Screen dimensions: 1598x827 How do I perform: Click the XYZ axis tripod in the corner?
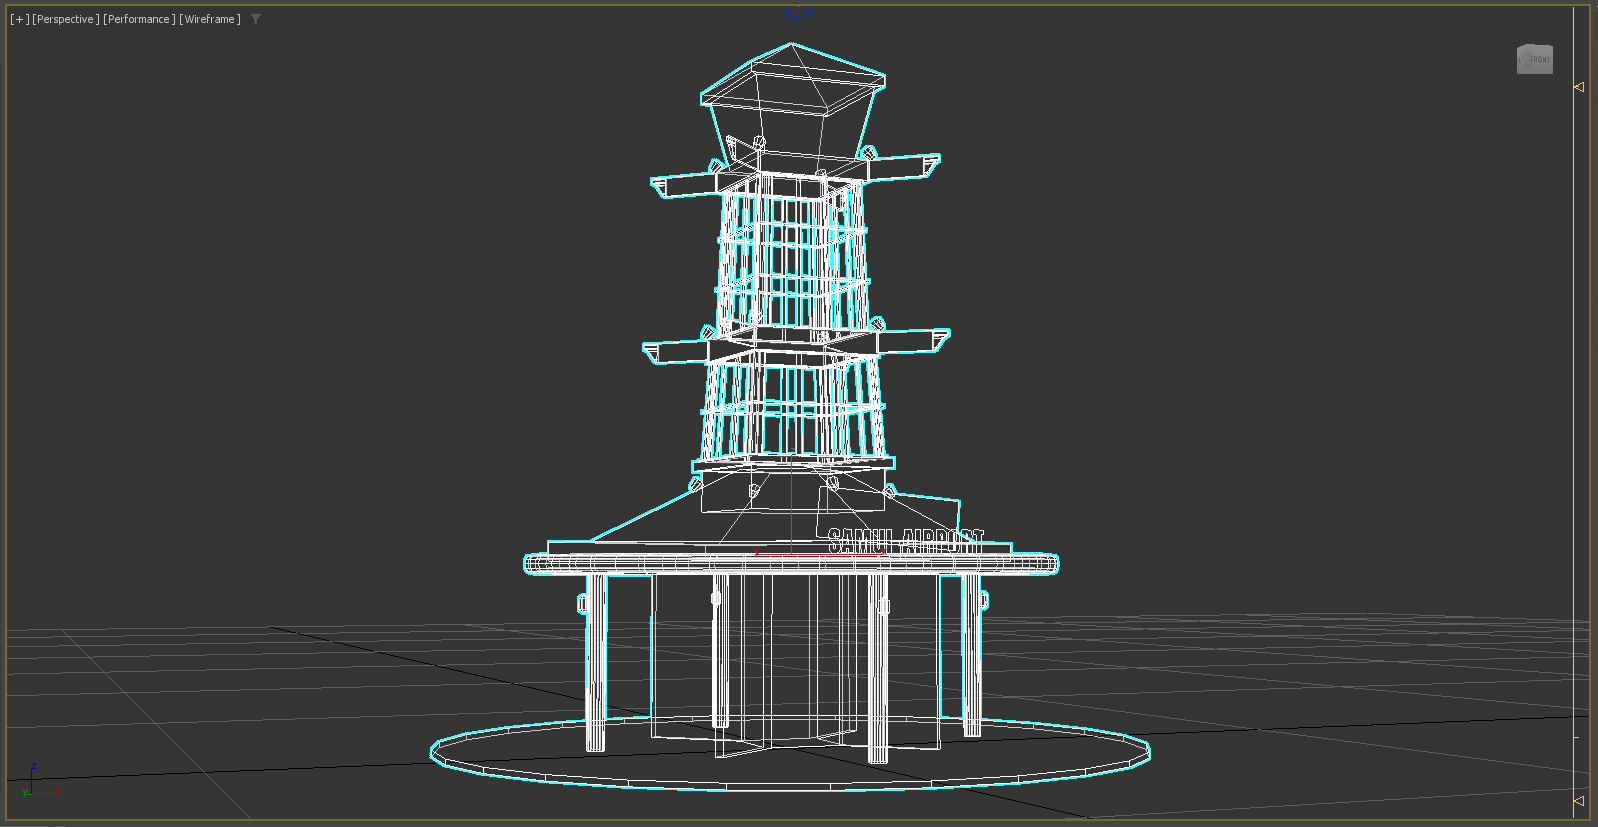click(x=33, y=783)
